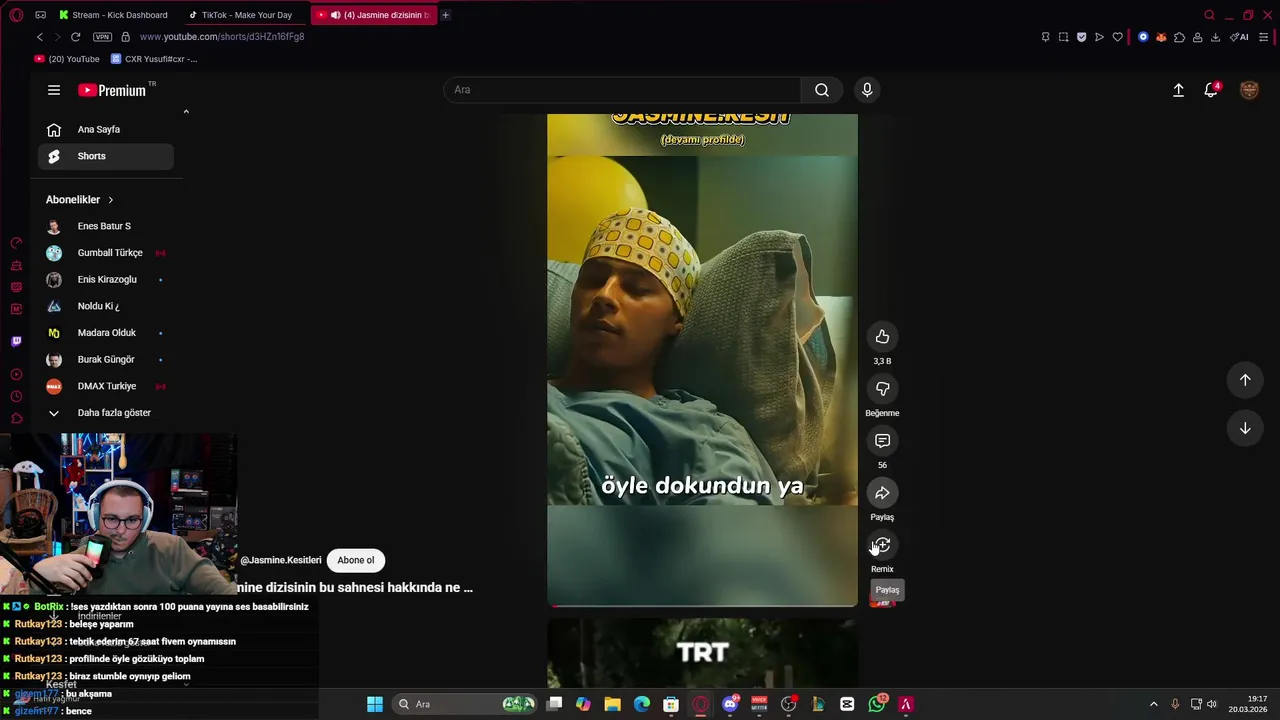Screen dimensions: 1280x720
Task: Dislike the Short with thumbs down icon
Action: 882,389
